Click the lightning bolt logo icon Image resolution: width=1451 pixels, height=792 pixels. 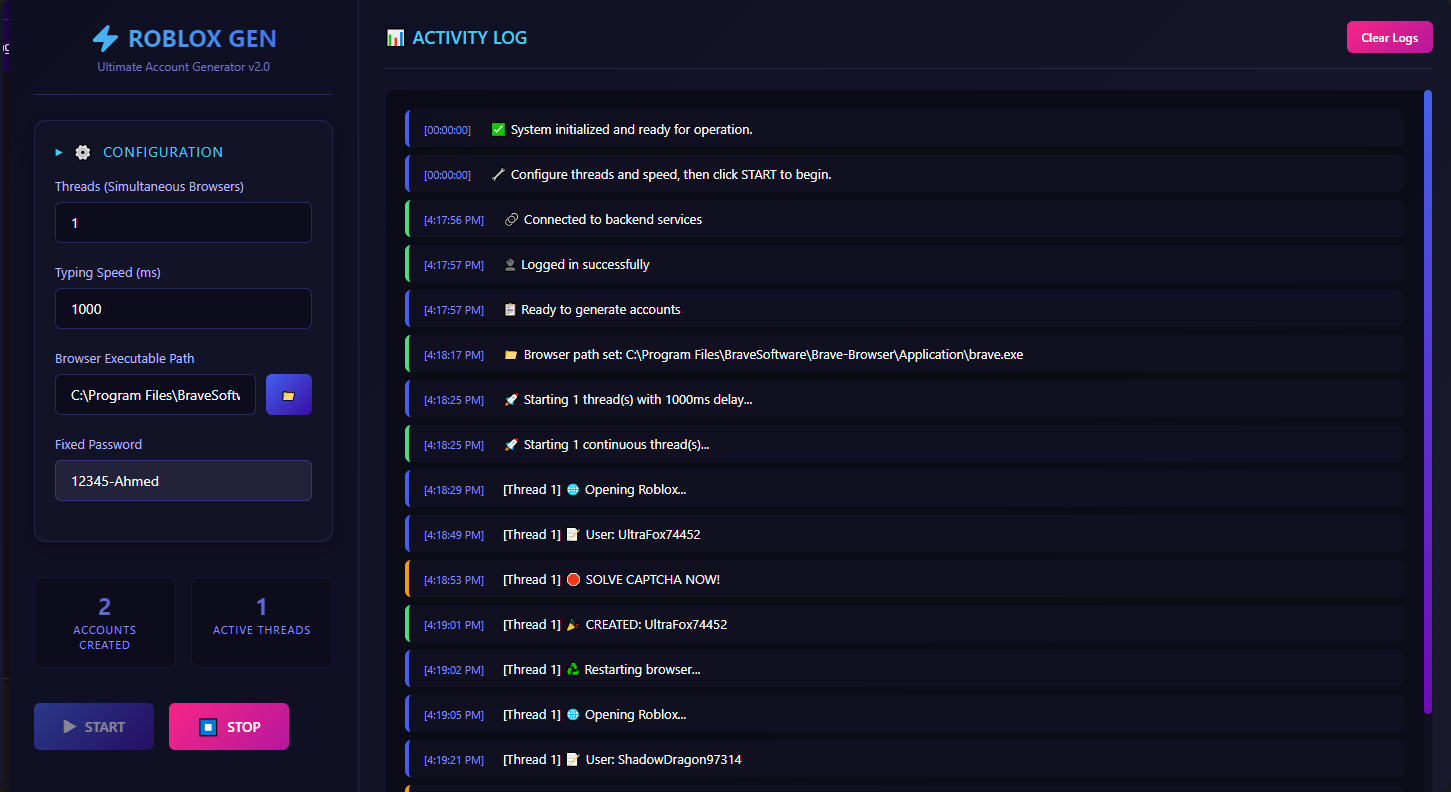[x=105, y=39]
